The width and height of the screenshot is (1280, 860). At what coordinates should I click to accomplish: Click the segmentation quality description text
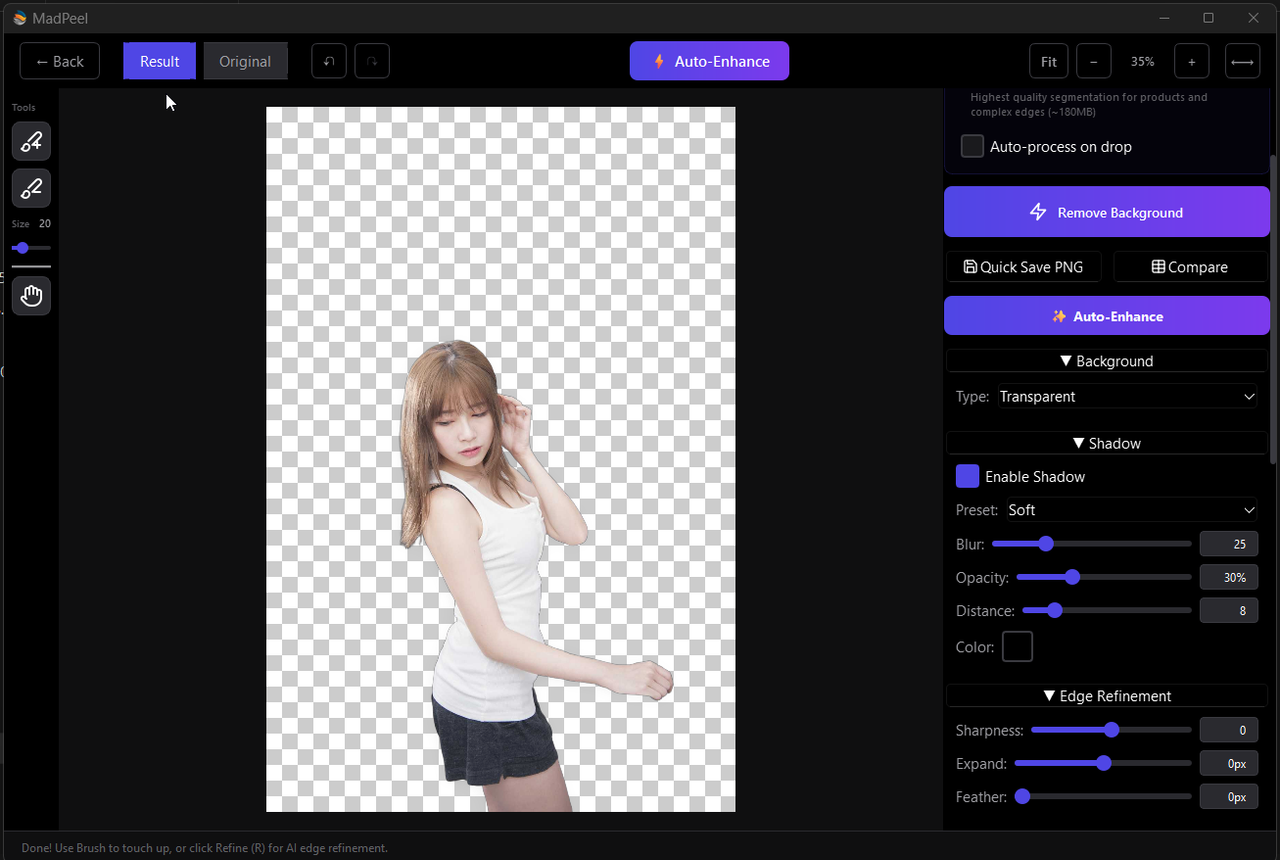[x=1088, y=104]
